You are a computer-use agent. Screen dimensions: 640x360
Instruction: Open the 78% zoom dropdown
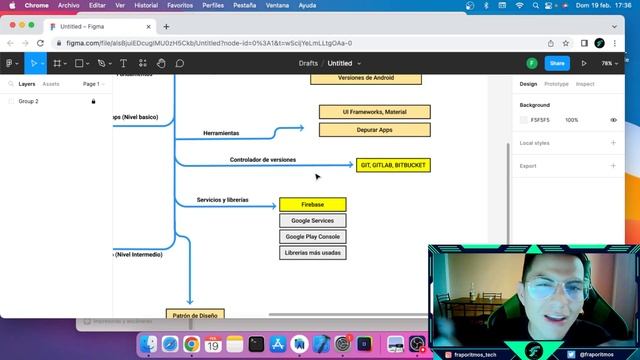(x=610, y=63)
